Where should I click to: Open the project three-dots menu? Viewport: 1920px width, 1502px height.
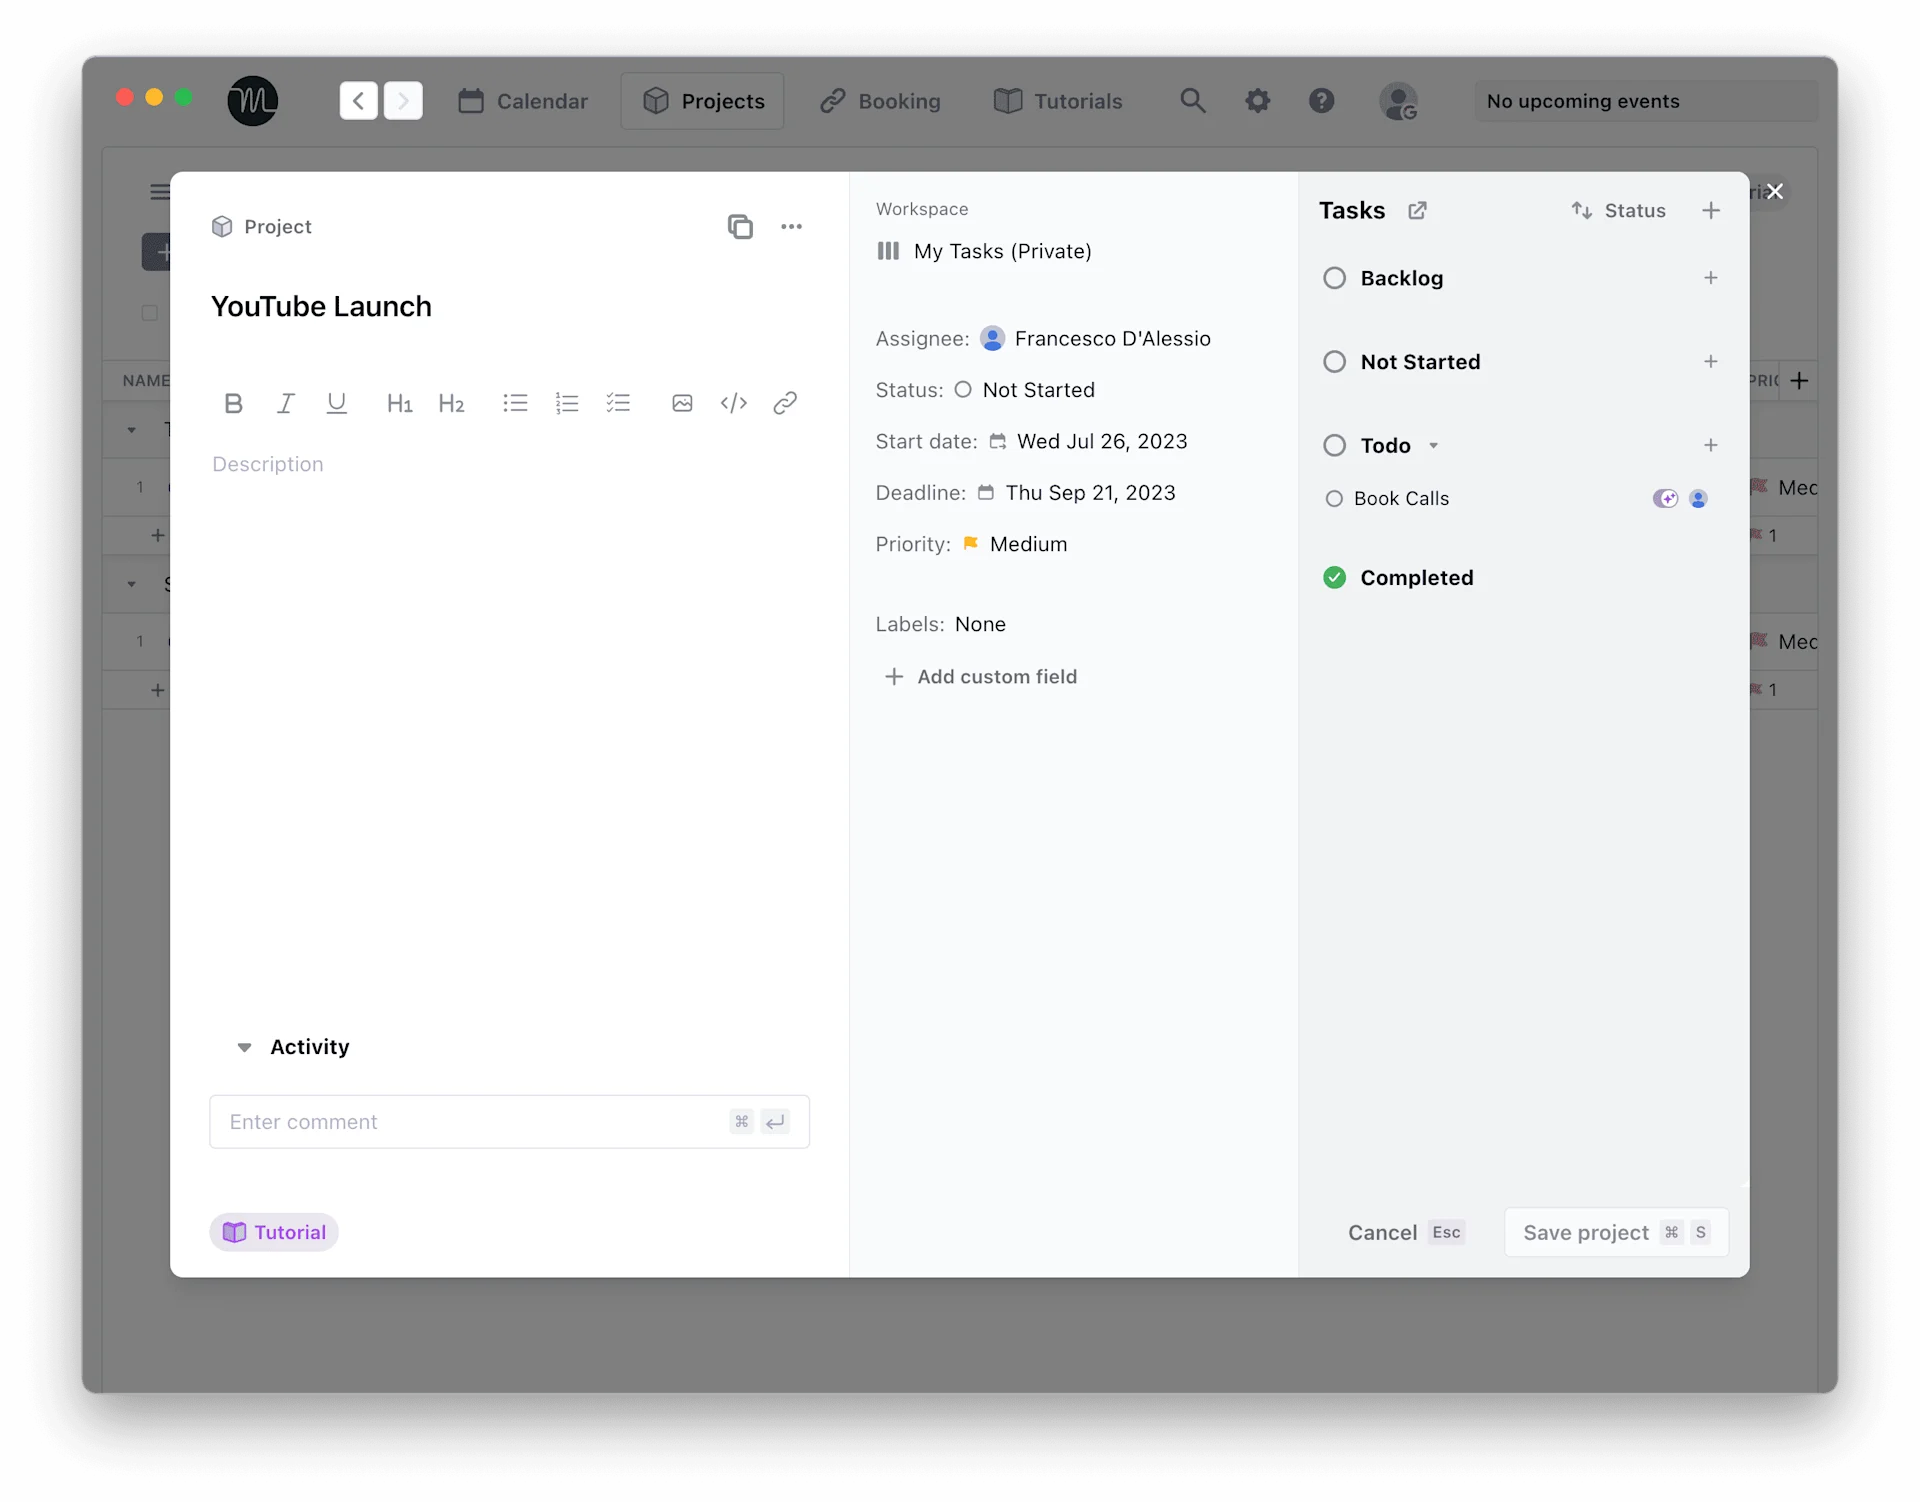[791, 227]
